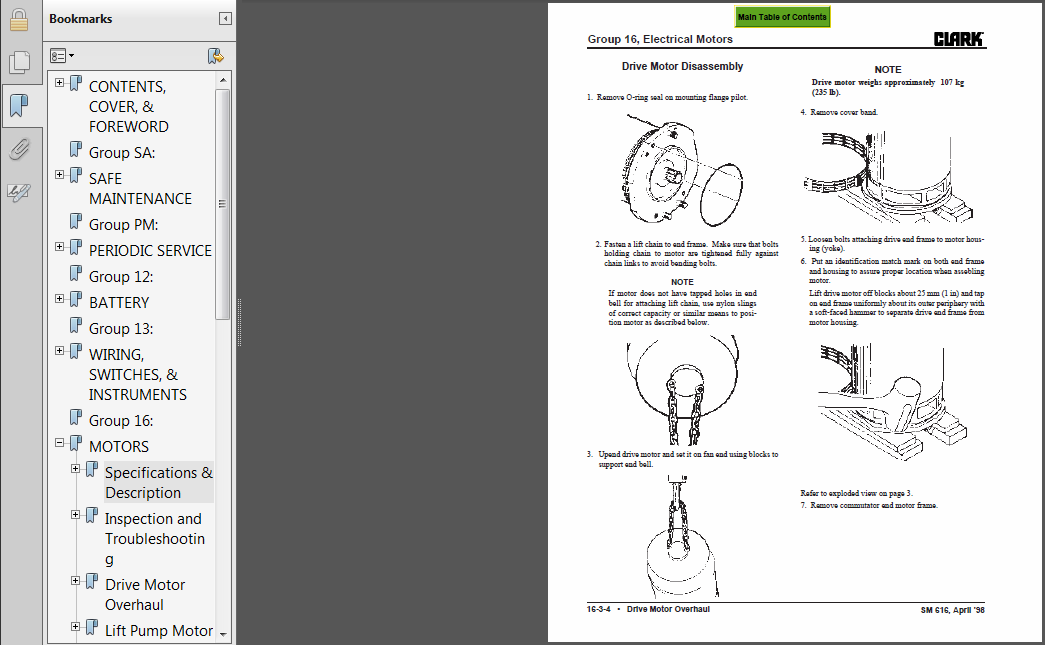Open Drive Motor Overhaul bookmark
Viewport: 1045px width, 645px height.
[x=145, y=594]
